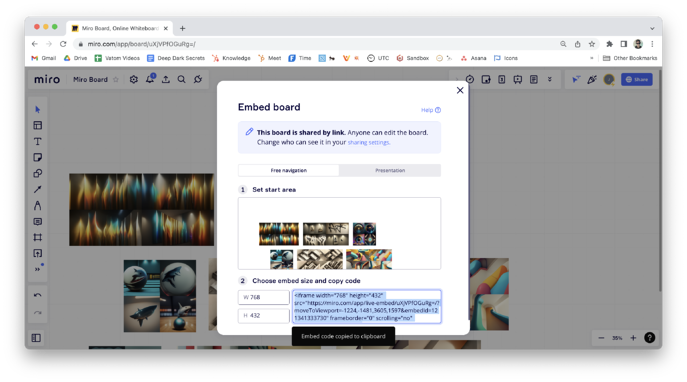The width and height of the screenshot is (687, 382).
Task: Expand more tools in left toolbar
Action: pos(38,269)
